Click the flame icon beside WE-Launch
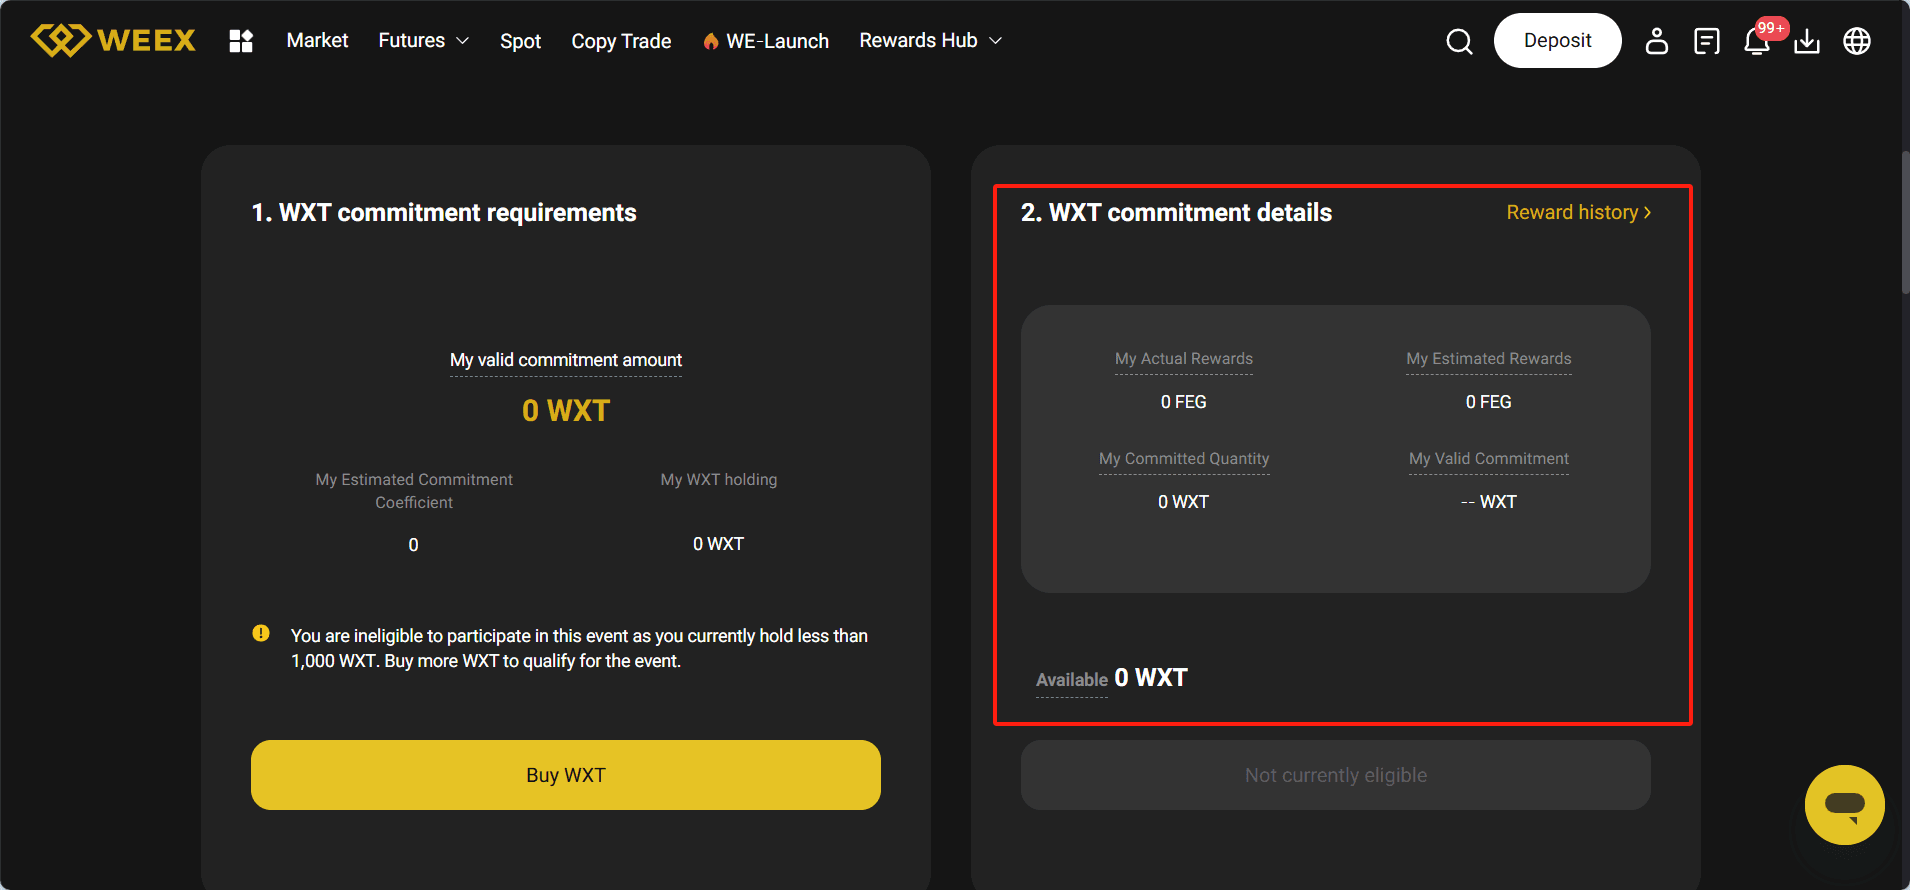Viewport: 1910px width, 890px height. (711, 41)
